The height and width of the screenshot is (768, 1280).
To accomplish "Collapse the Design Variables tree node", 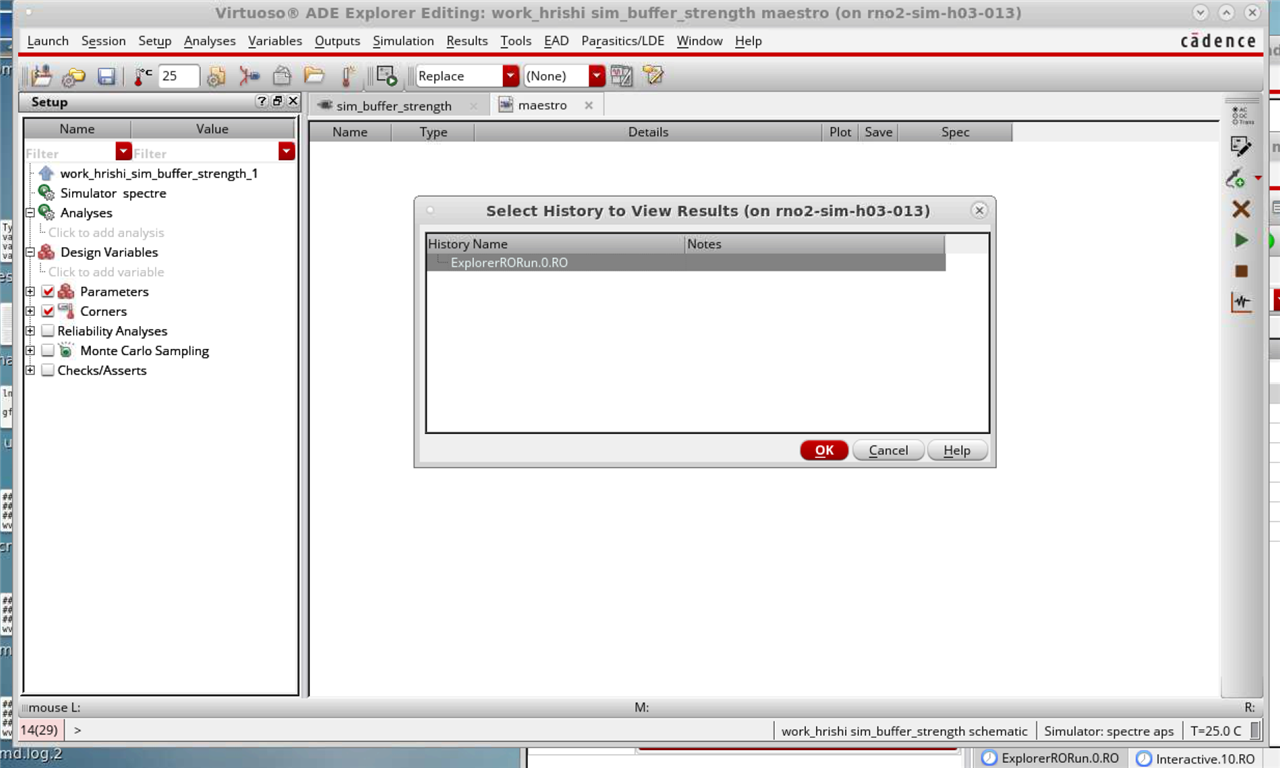I will coord(30,252).
